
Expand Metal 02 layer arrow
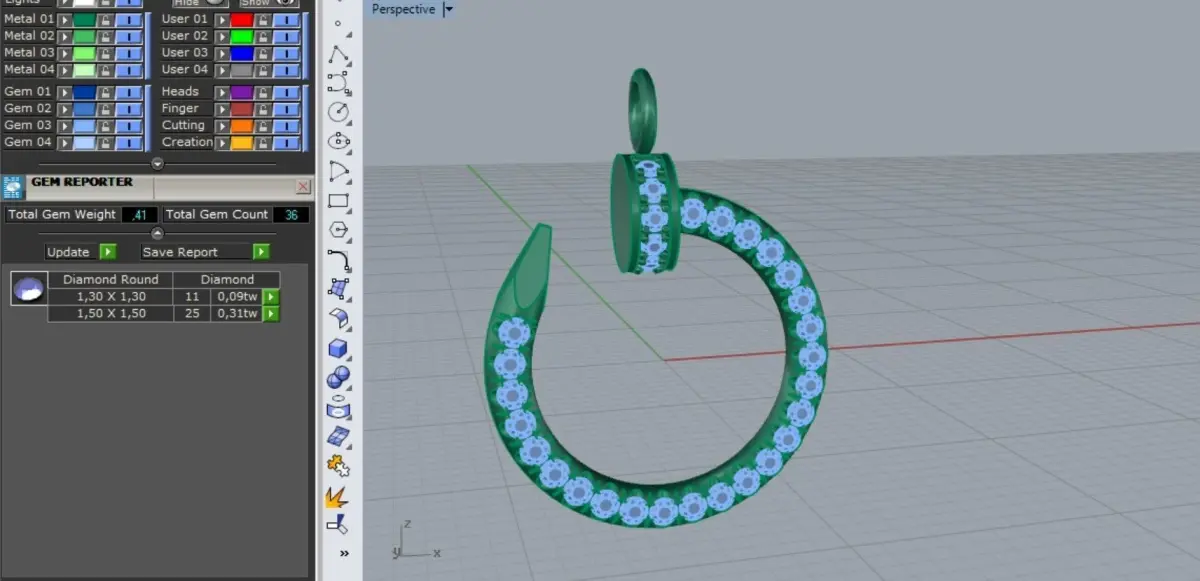coord(64,36)
